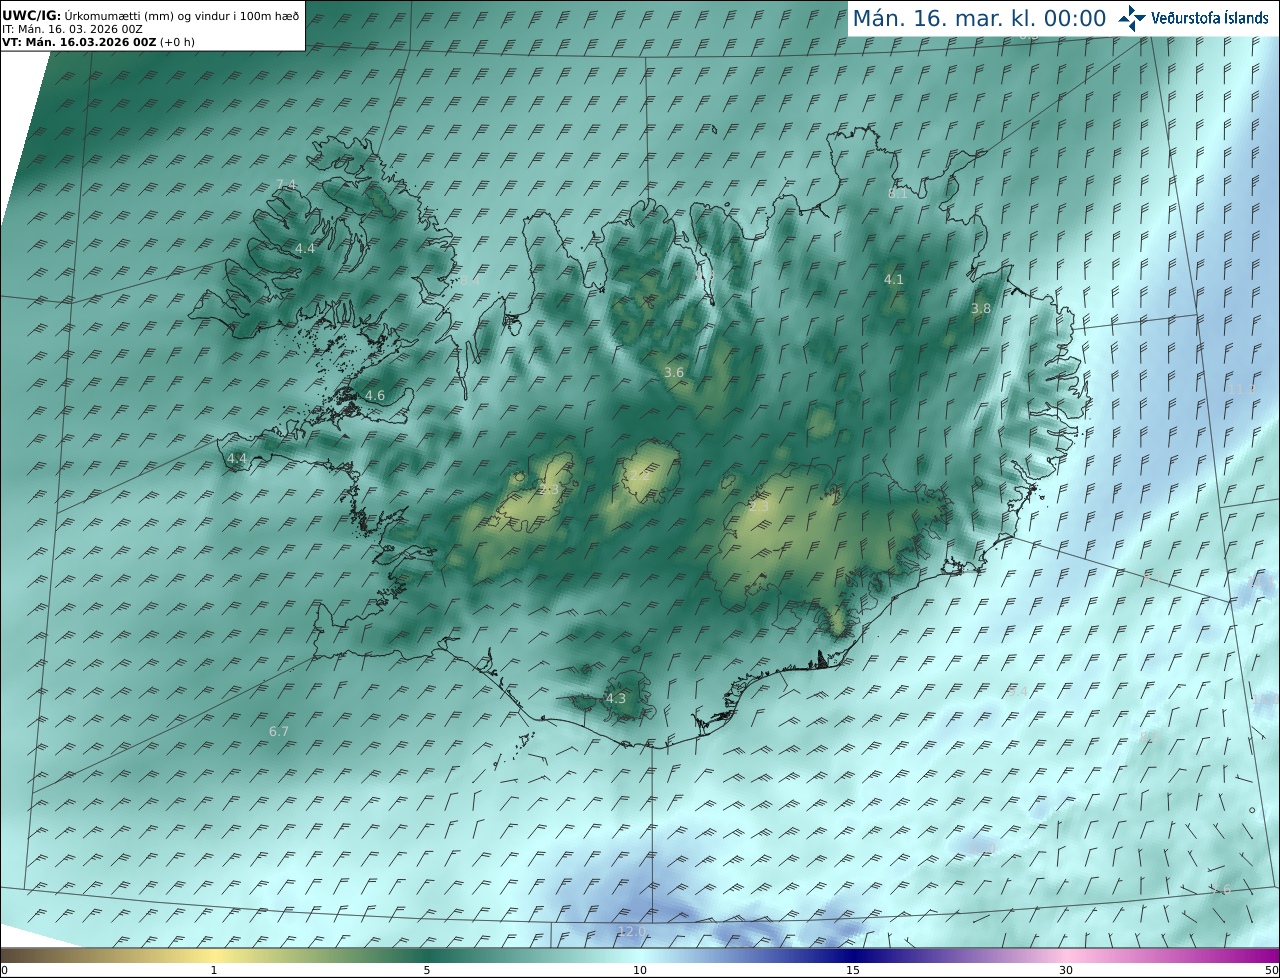Click the 6.7 value over the ocean
This screenshot has width=1280, height=978.
(x=279, y=732)
